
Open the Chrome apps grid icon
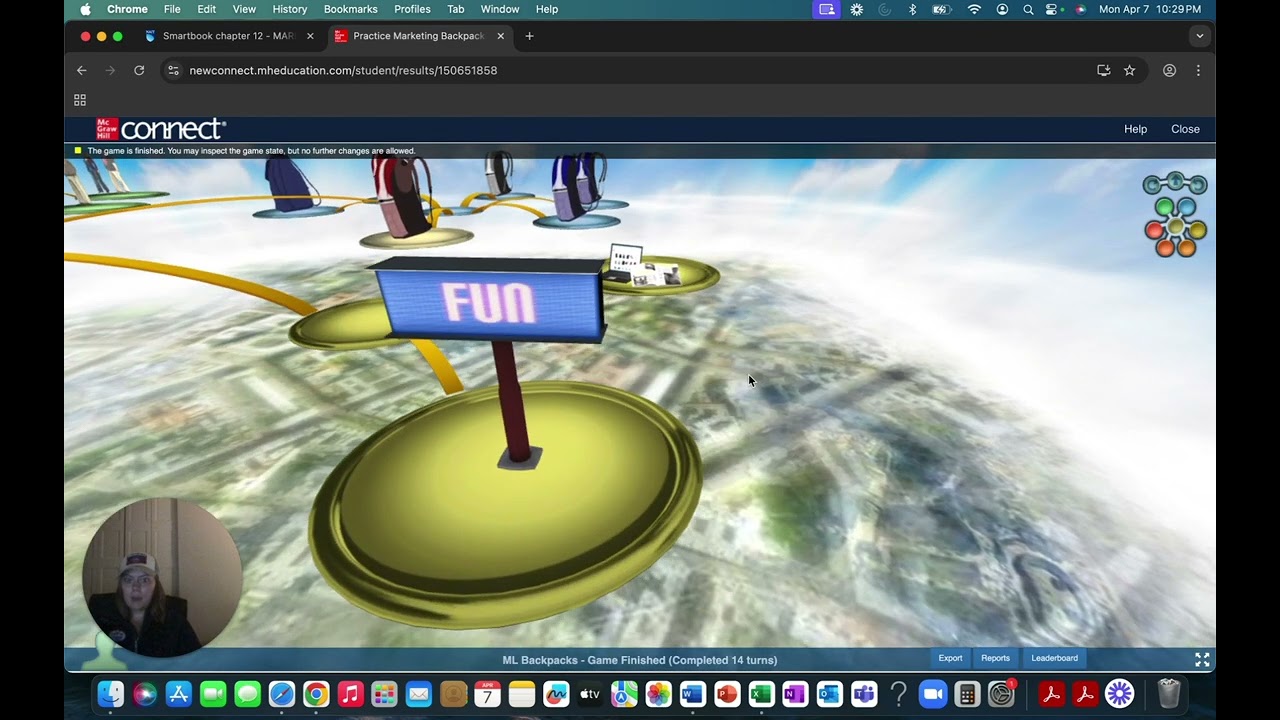[80, 100]
